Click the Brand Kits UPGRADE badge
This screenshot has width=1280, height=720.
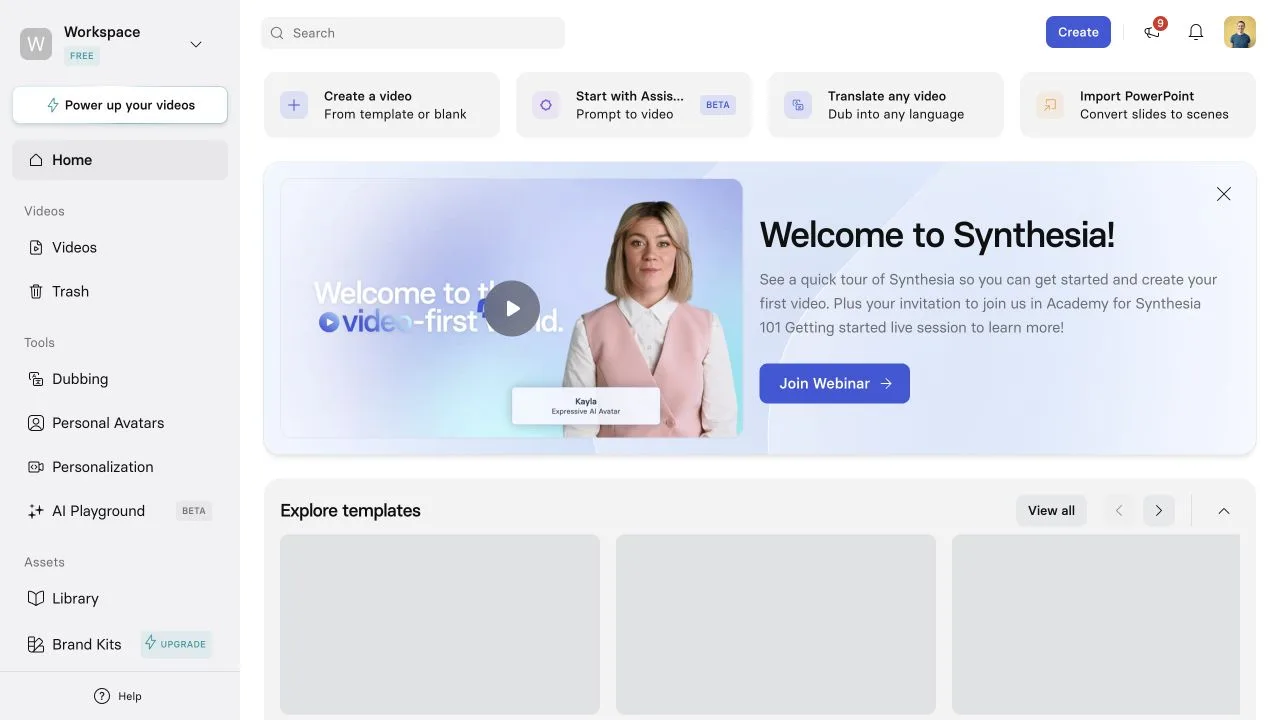[176, 644]
